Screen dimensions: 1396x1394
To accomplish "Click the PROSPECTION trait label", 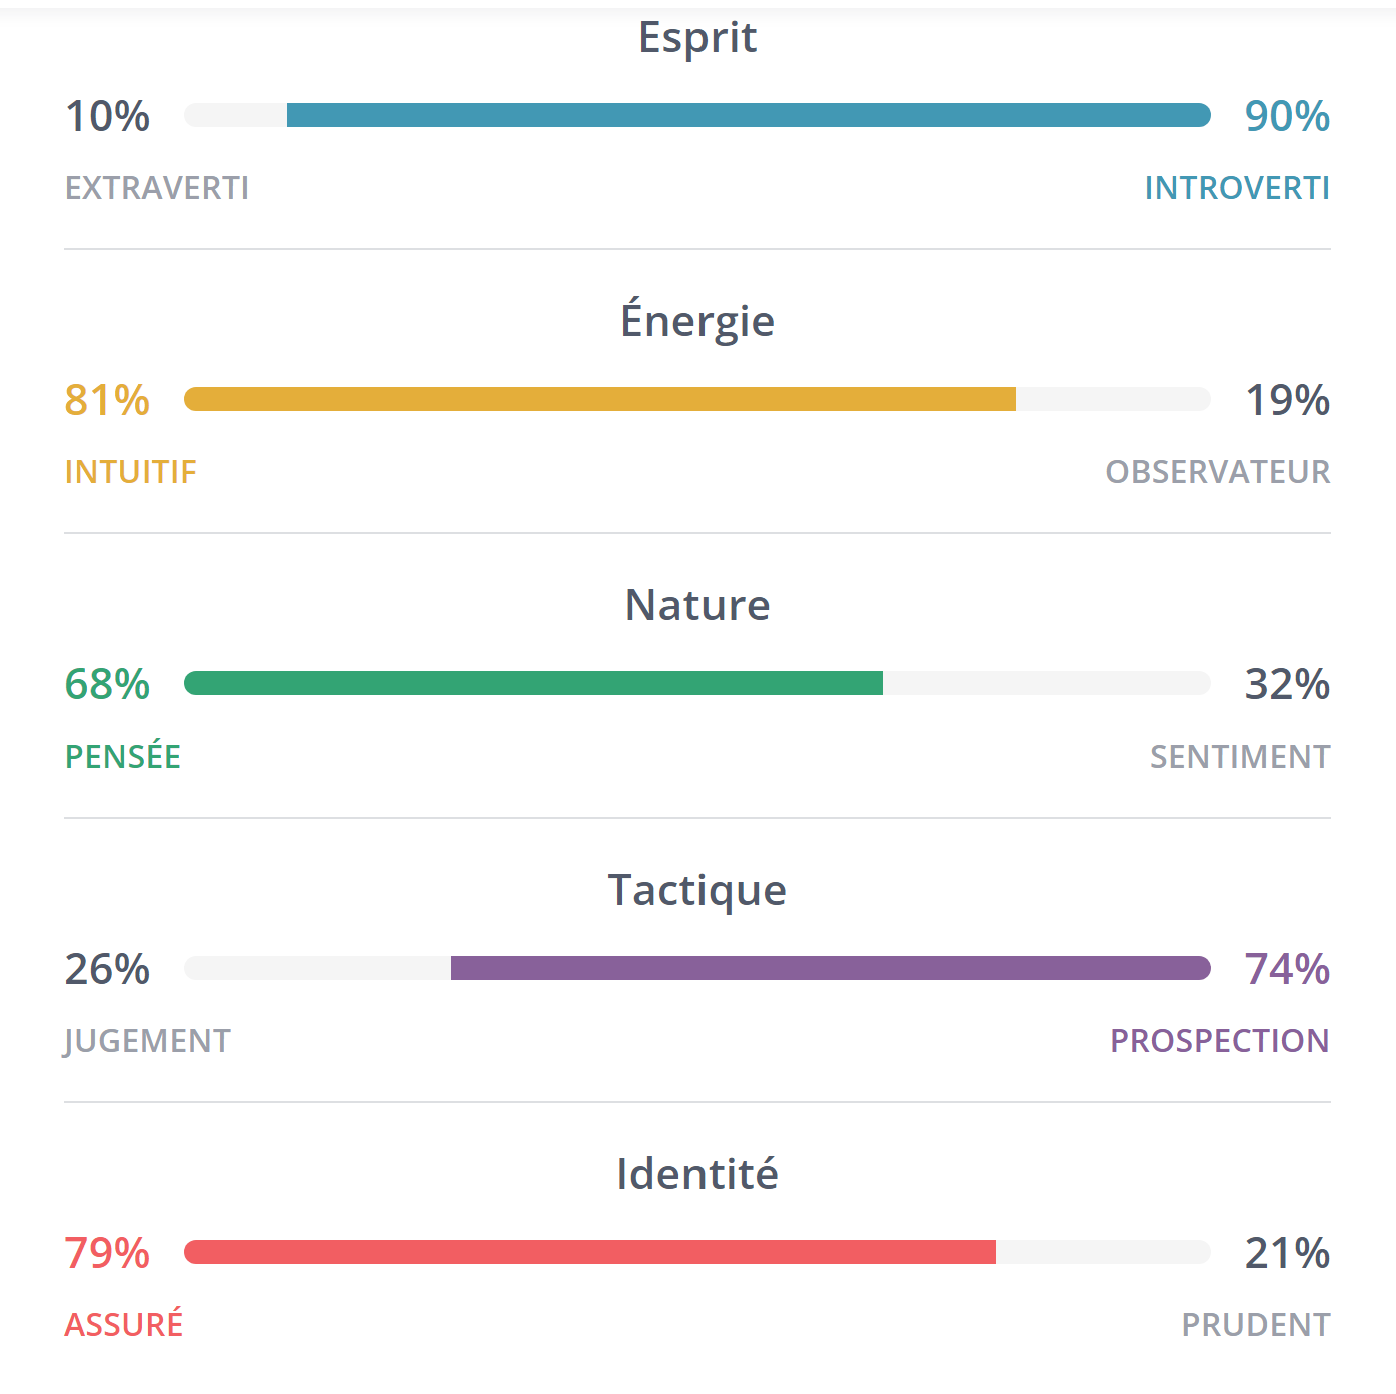I will pos(1220,1041).
